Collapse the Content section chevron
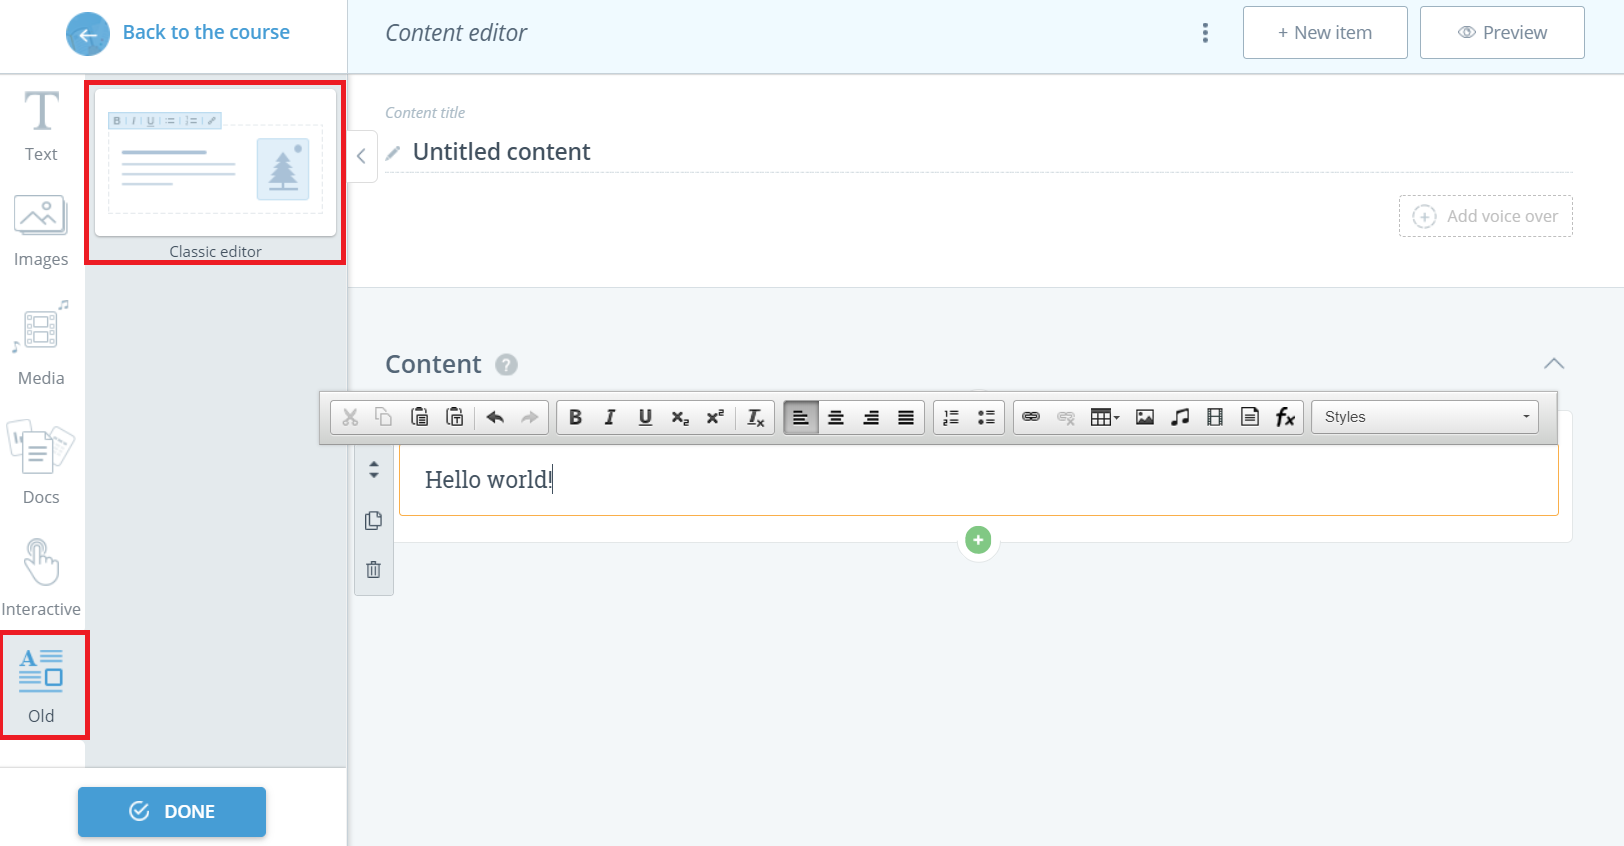 1553,363
